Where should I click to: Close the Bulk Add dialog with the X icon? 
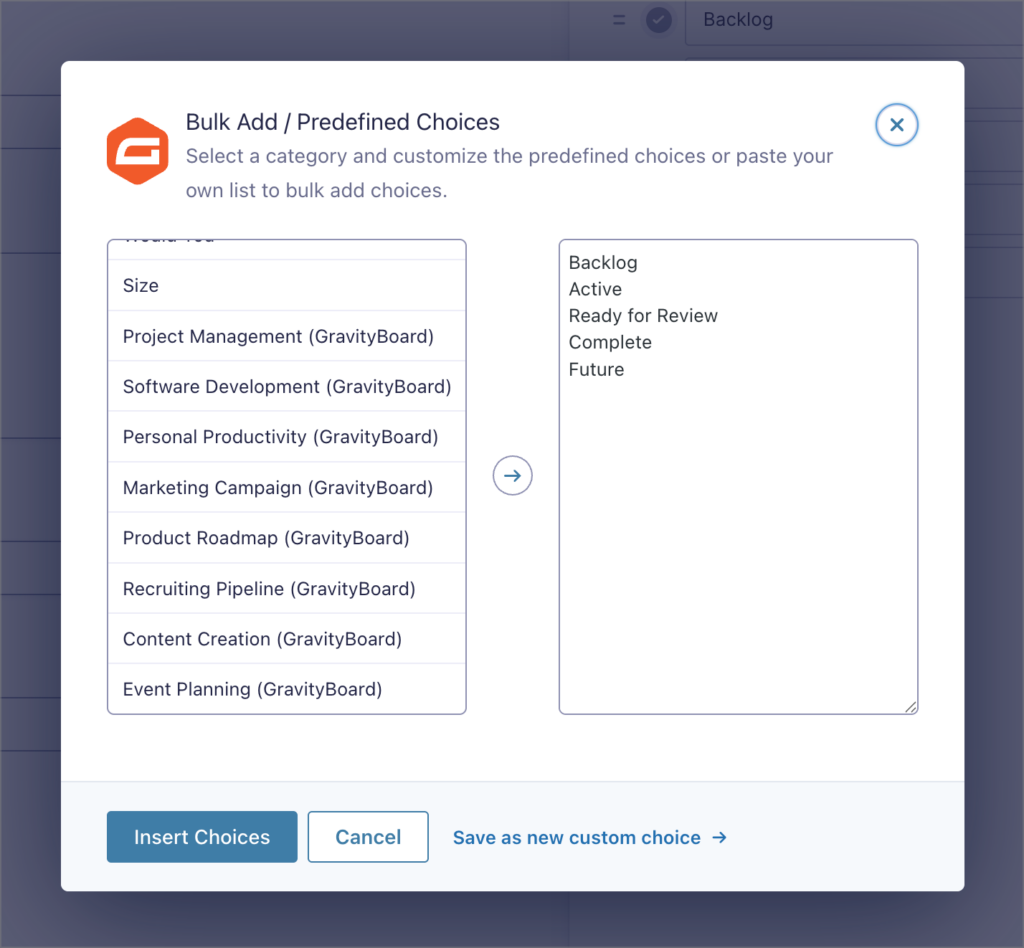coord(896,124)
